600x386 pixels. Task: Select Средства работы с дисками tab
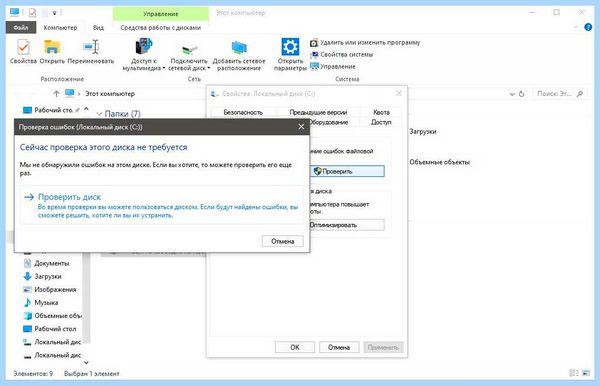click(161, 28)
